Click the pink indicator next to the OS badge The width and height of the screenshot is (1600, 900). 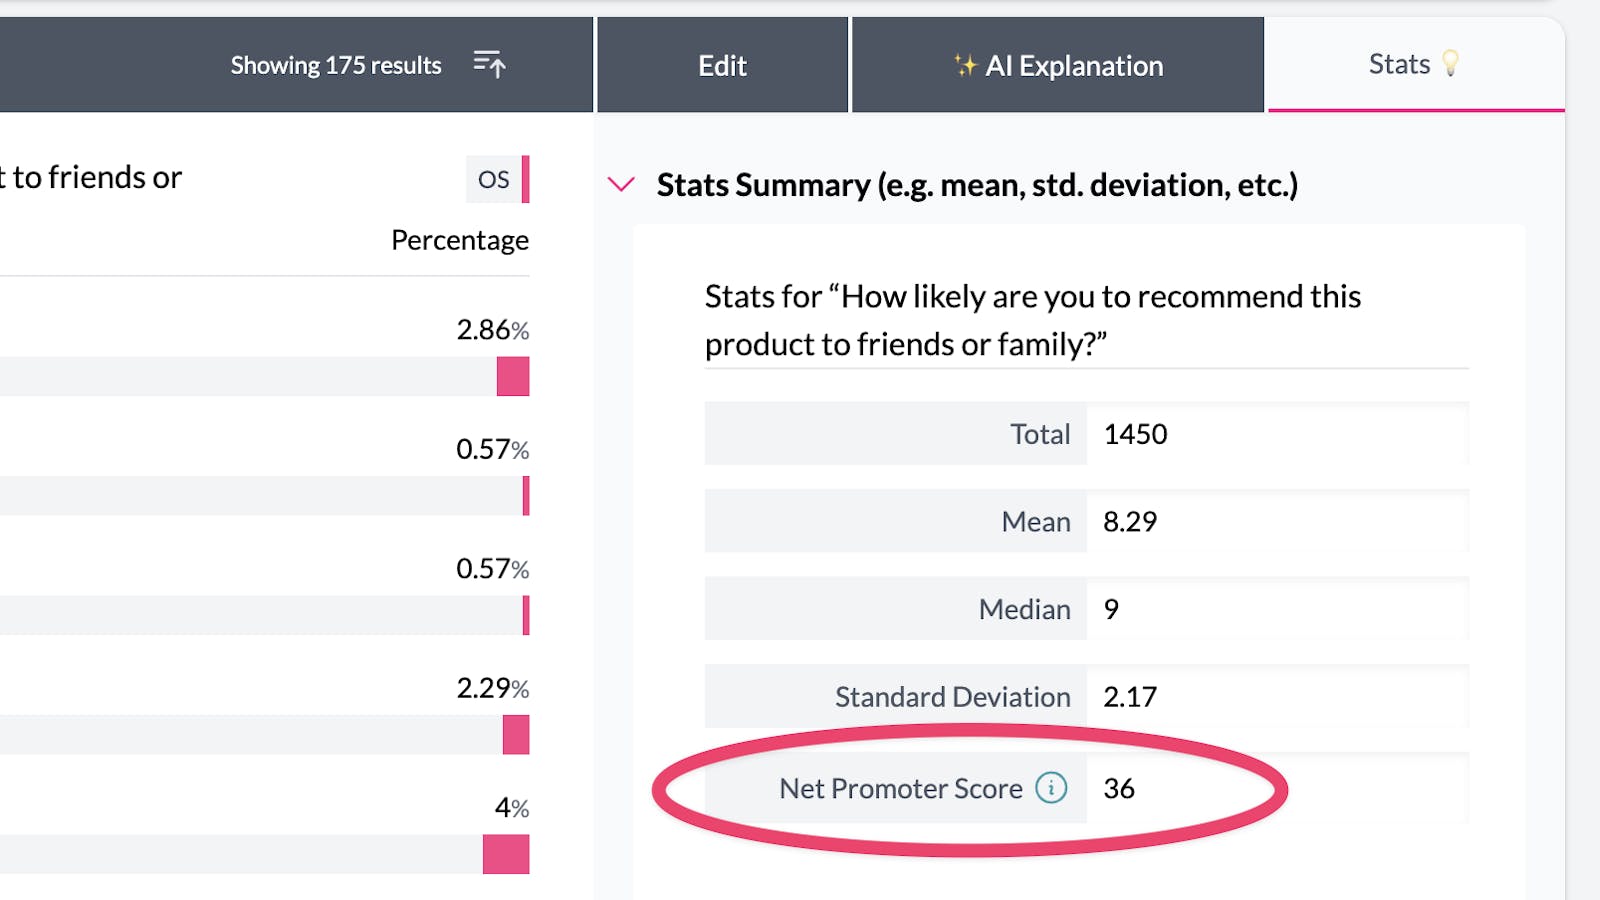[x=524, y=179]
